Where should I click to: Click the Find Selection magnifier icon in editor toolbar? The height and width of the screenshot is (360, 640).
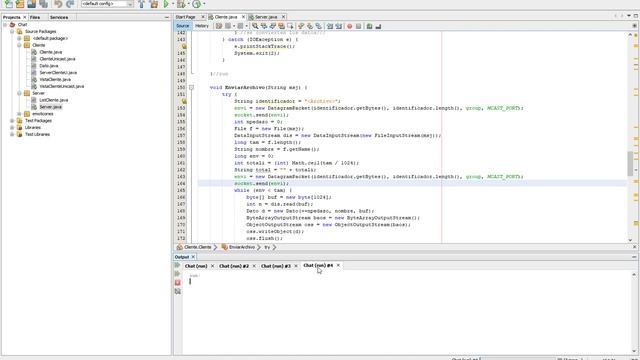click(x=255, y=26)
